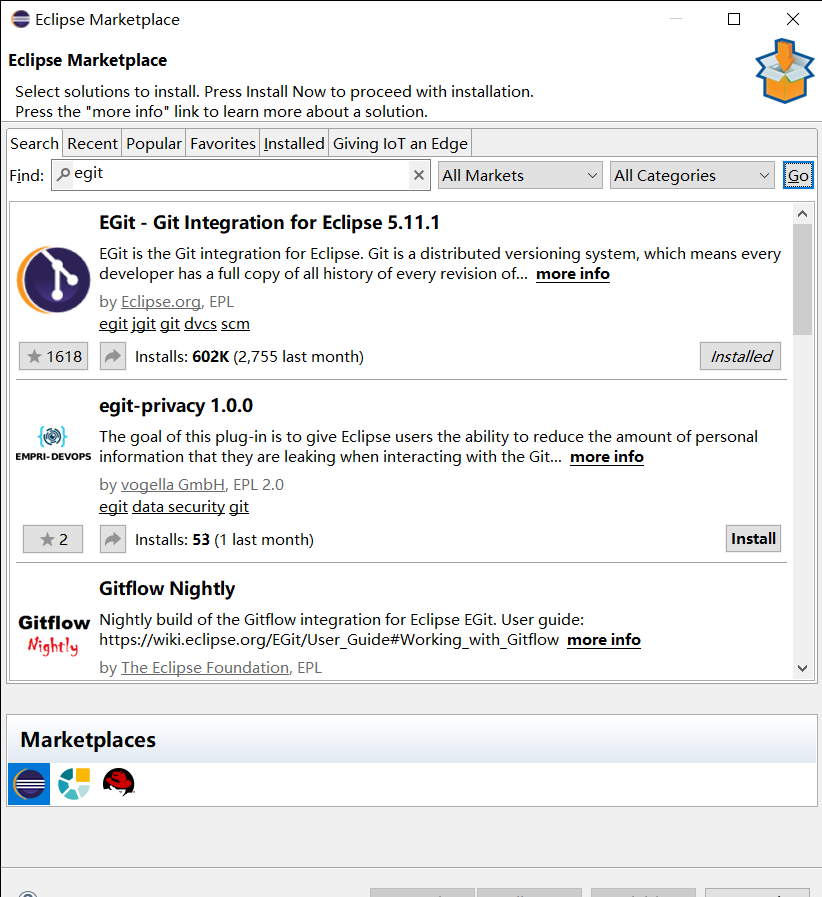
Task: Click the git tag under EGit entry
Action: coord(170,324)
